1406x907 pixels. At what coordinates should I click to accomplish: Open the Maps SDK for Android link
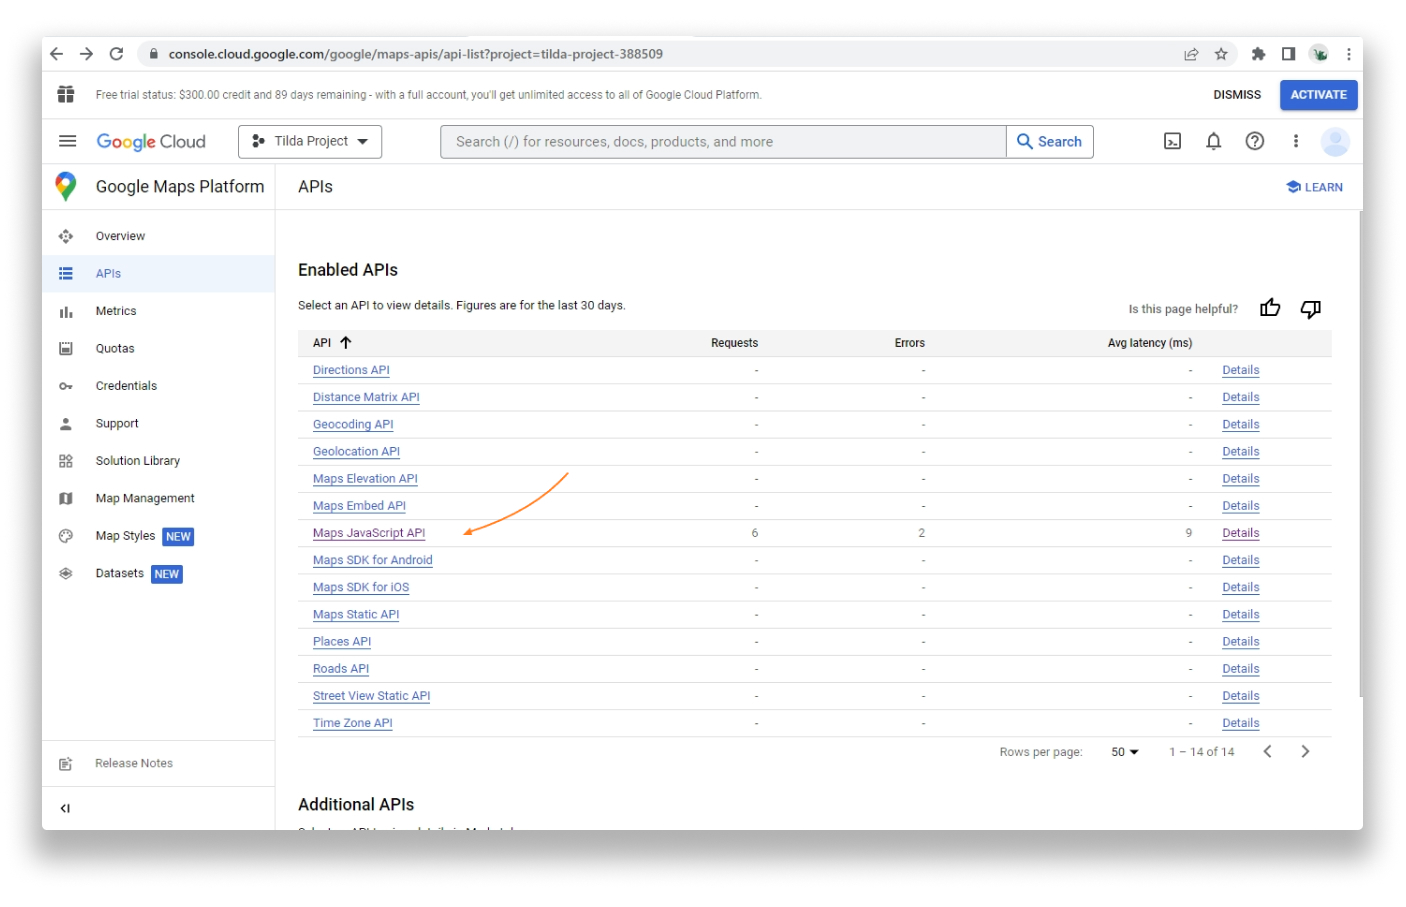(x=372, y=560)
